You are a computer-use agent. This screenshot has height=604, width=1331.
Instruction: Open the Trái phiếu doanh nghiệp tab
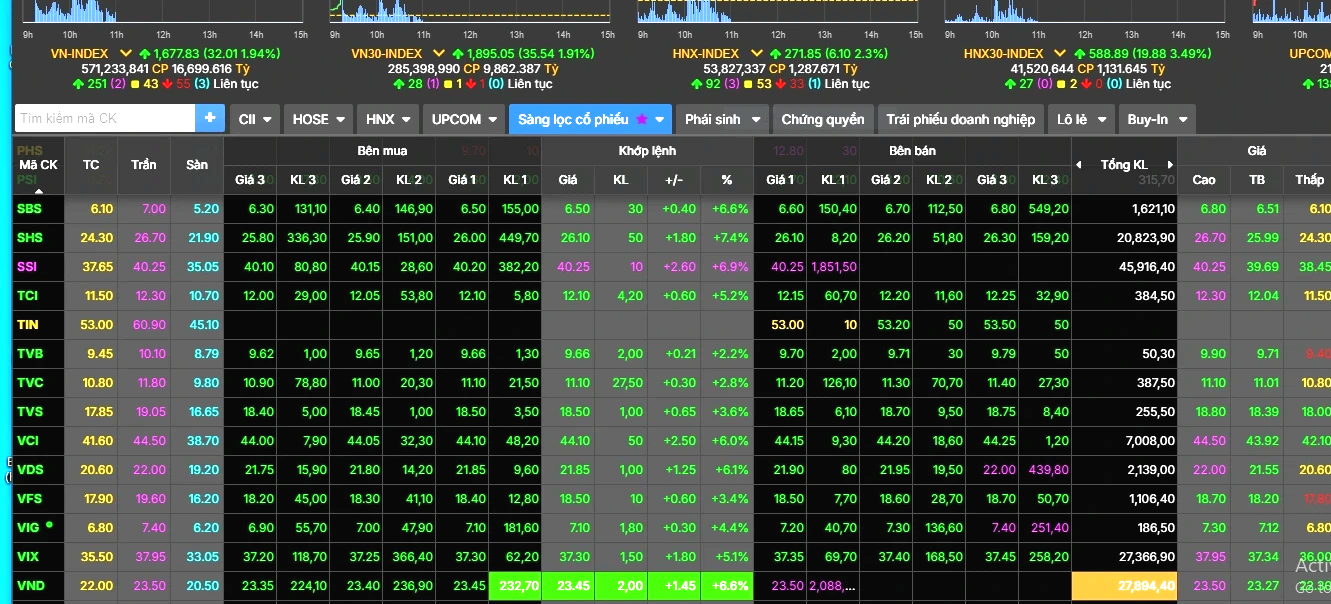pyautogui.click(x=960, y=119)
